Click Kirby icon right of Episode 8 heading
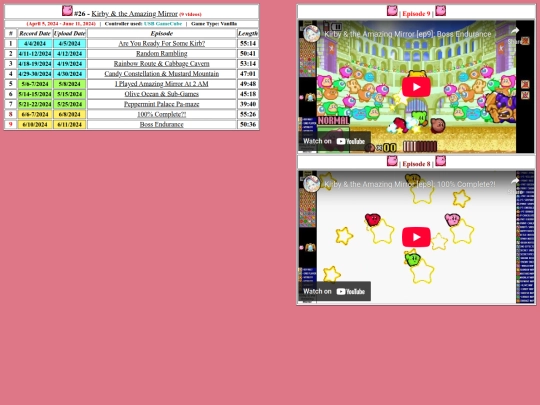This screenshot has height=405, width=540. click(440, 161)
